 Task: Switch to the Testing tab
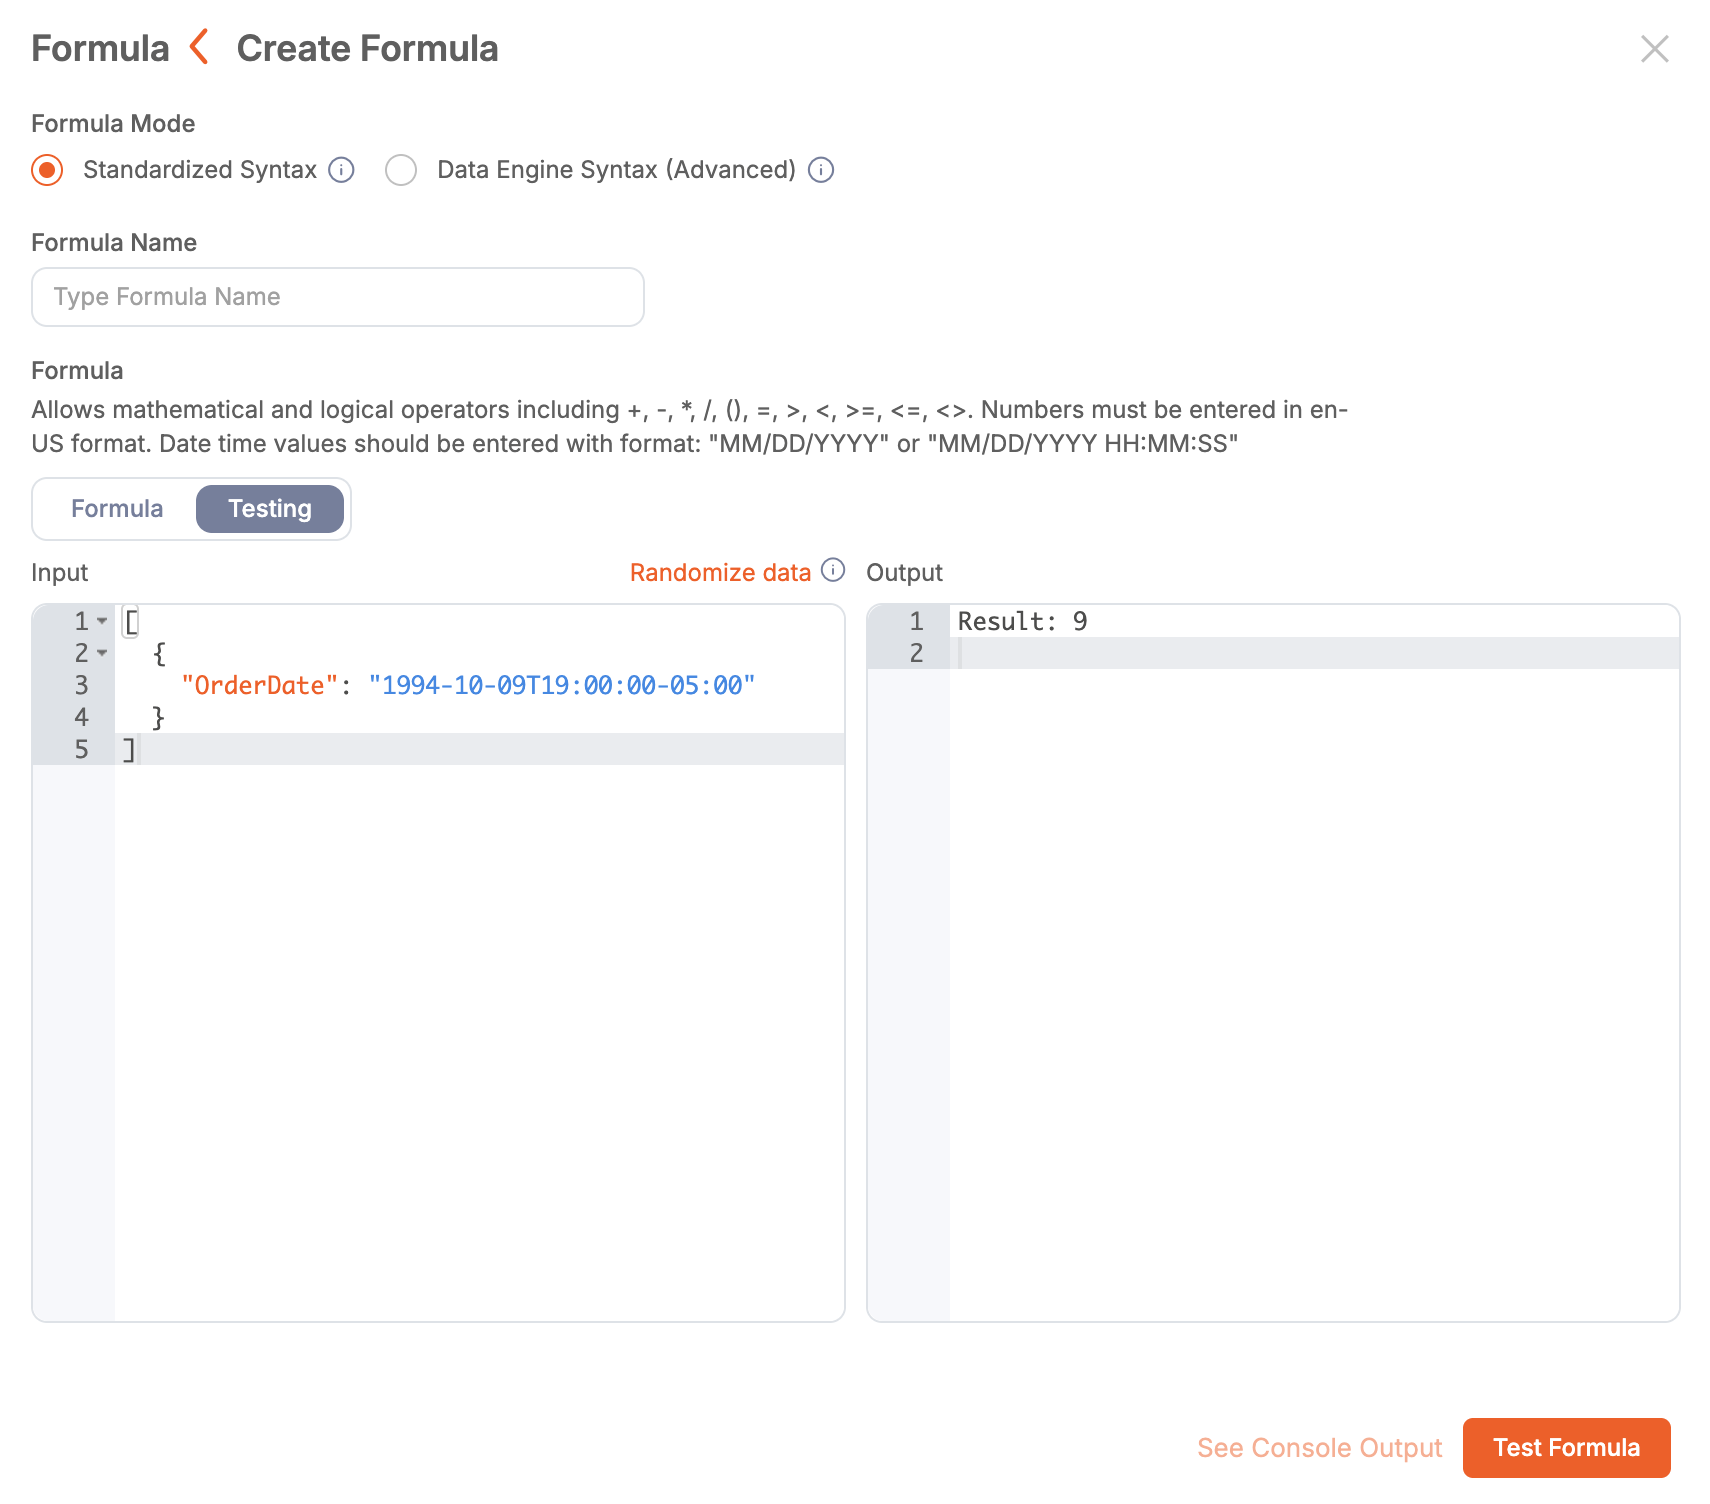point(270,509)
